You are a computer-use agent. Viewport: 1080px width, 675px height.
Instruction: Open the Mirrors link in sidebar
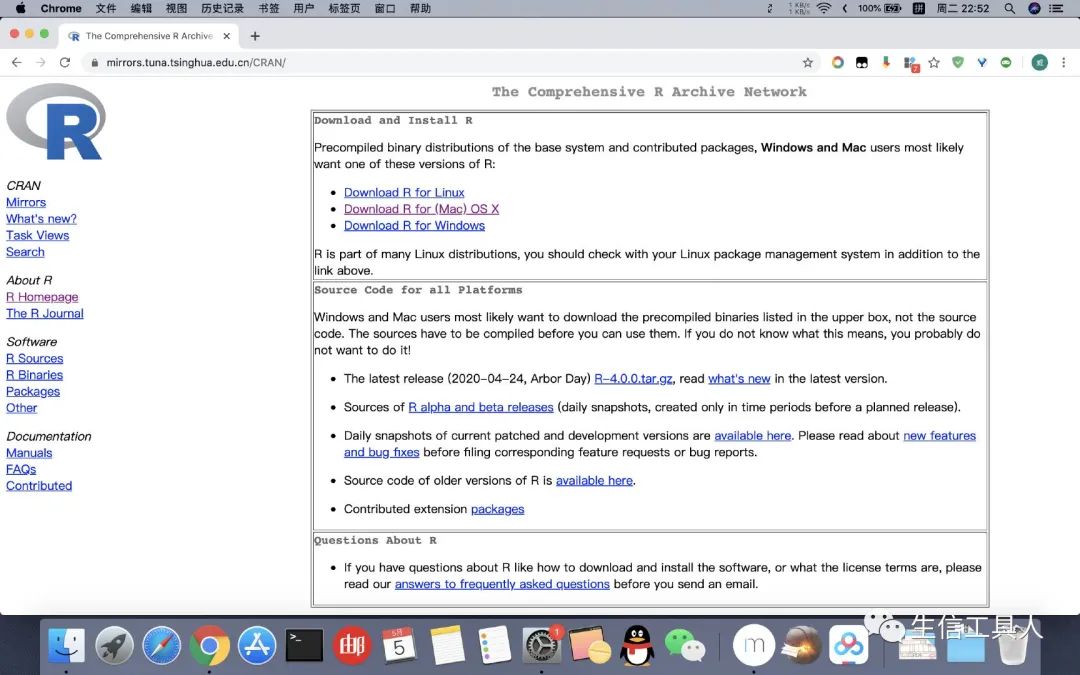click(26, 202)
